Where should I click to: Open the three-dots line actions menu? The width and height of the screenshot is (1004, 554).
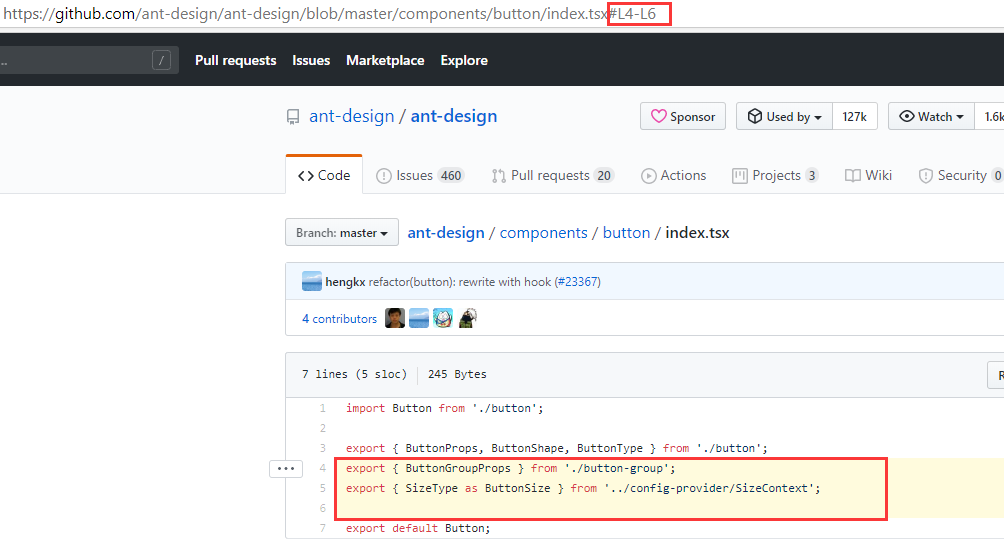click(x=286, y=469)
